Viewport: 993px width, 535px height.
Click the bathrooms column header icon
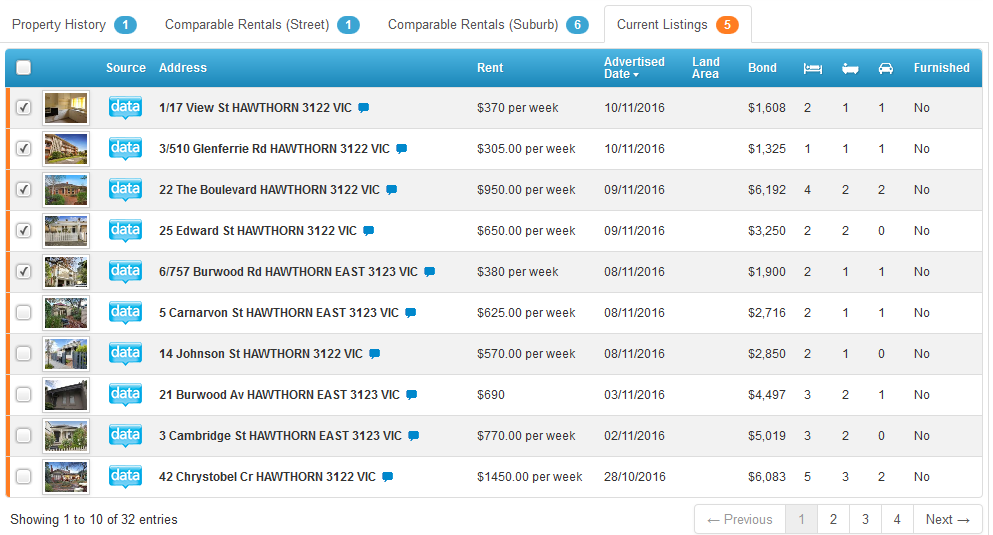[849, 68]
